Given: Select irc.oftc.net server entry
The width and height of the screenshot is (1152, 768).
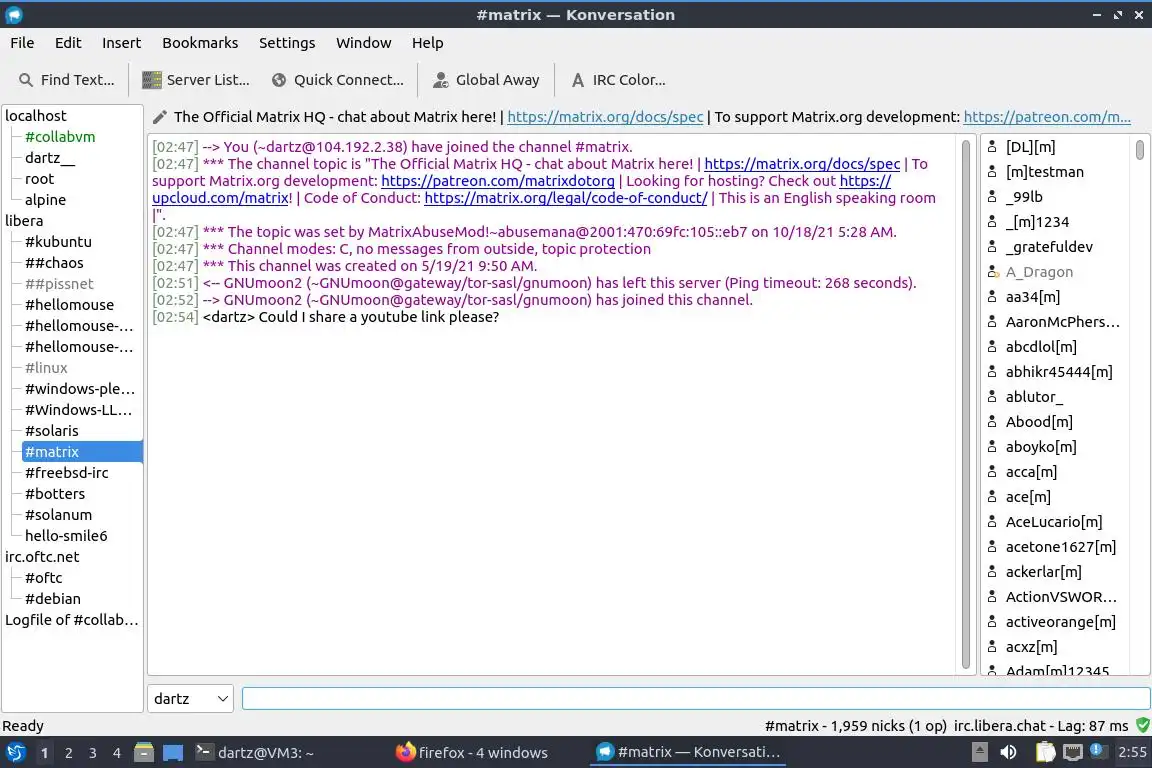Looking at the screenshot, I should pos(42,556).
